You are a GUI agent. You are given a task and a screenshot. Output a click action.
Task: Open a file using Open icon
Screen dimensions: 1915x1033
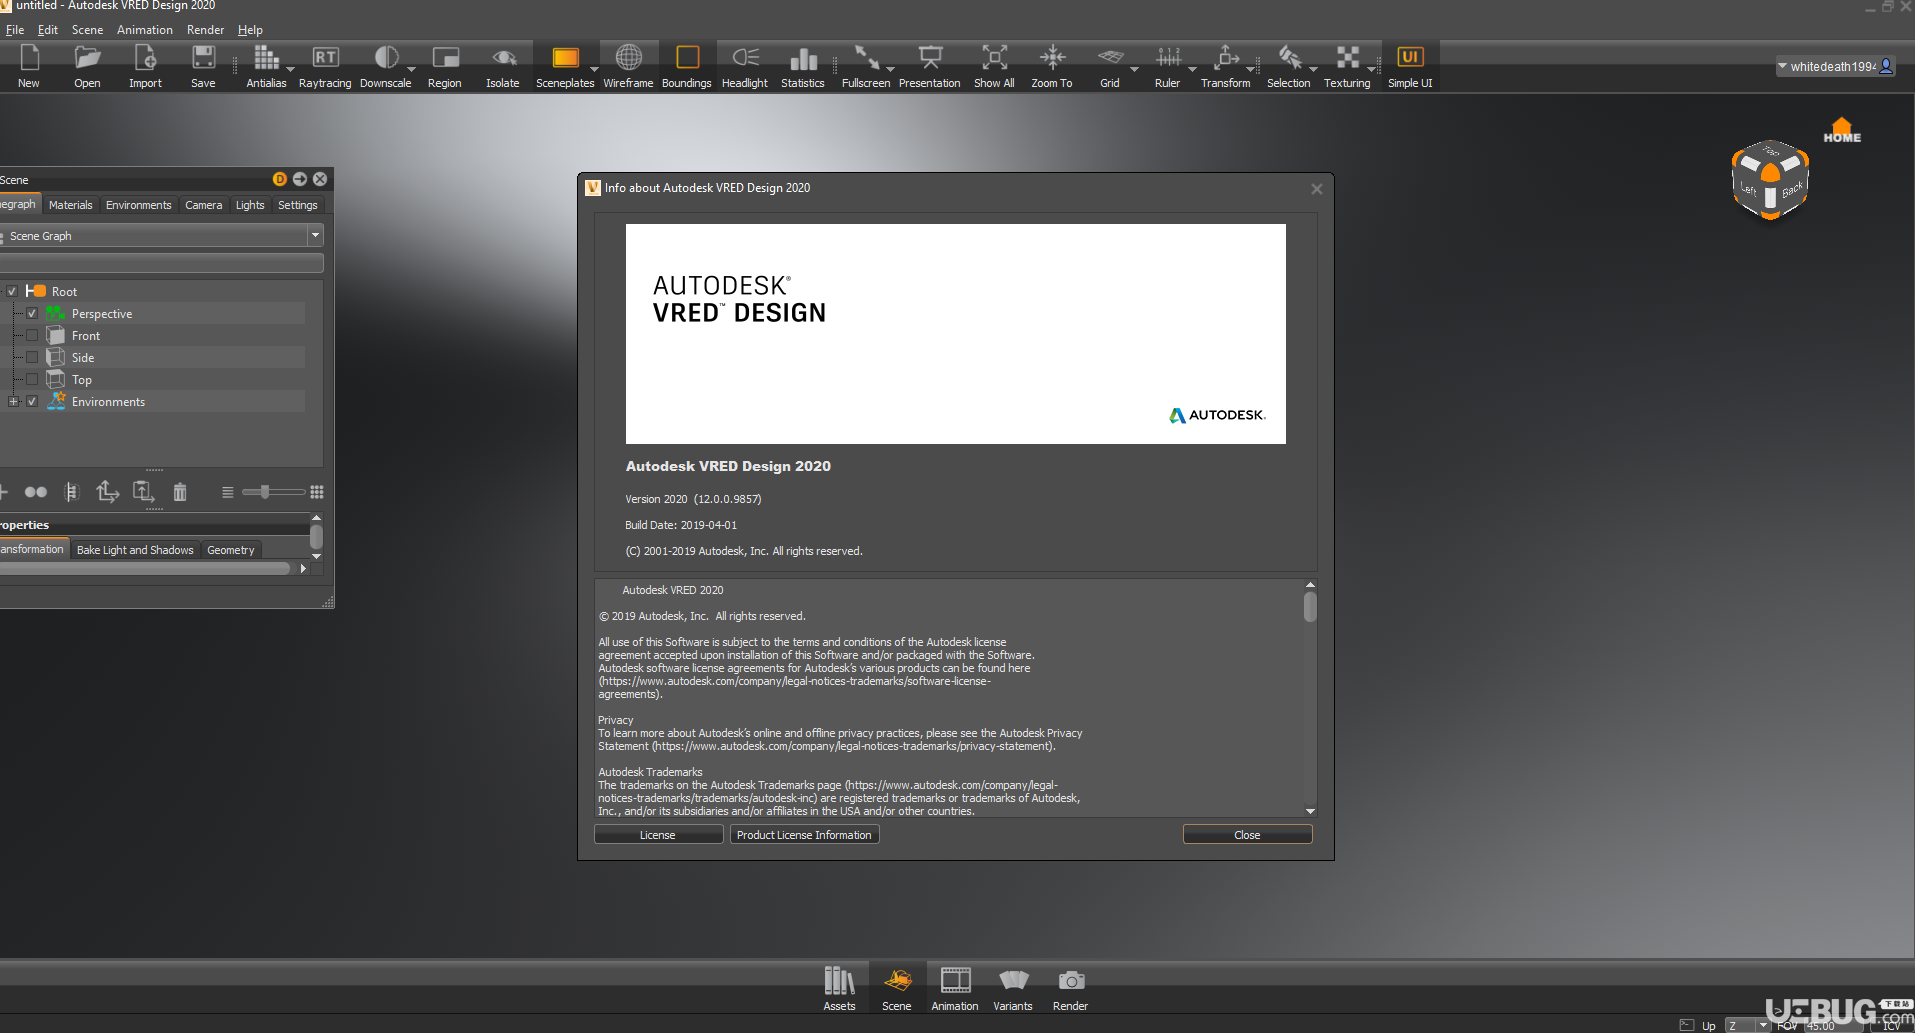(x=87, y=66)
